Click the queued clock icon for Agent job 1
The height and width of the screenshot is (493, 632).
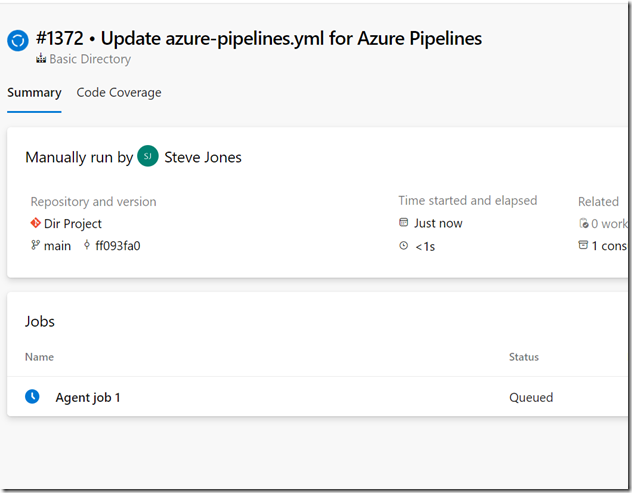click(32, 396)
